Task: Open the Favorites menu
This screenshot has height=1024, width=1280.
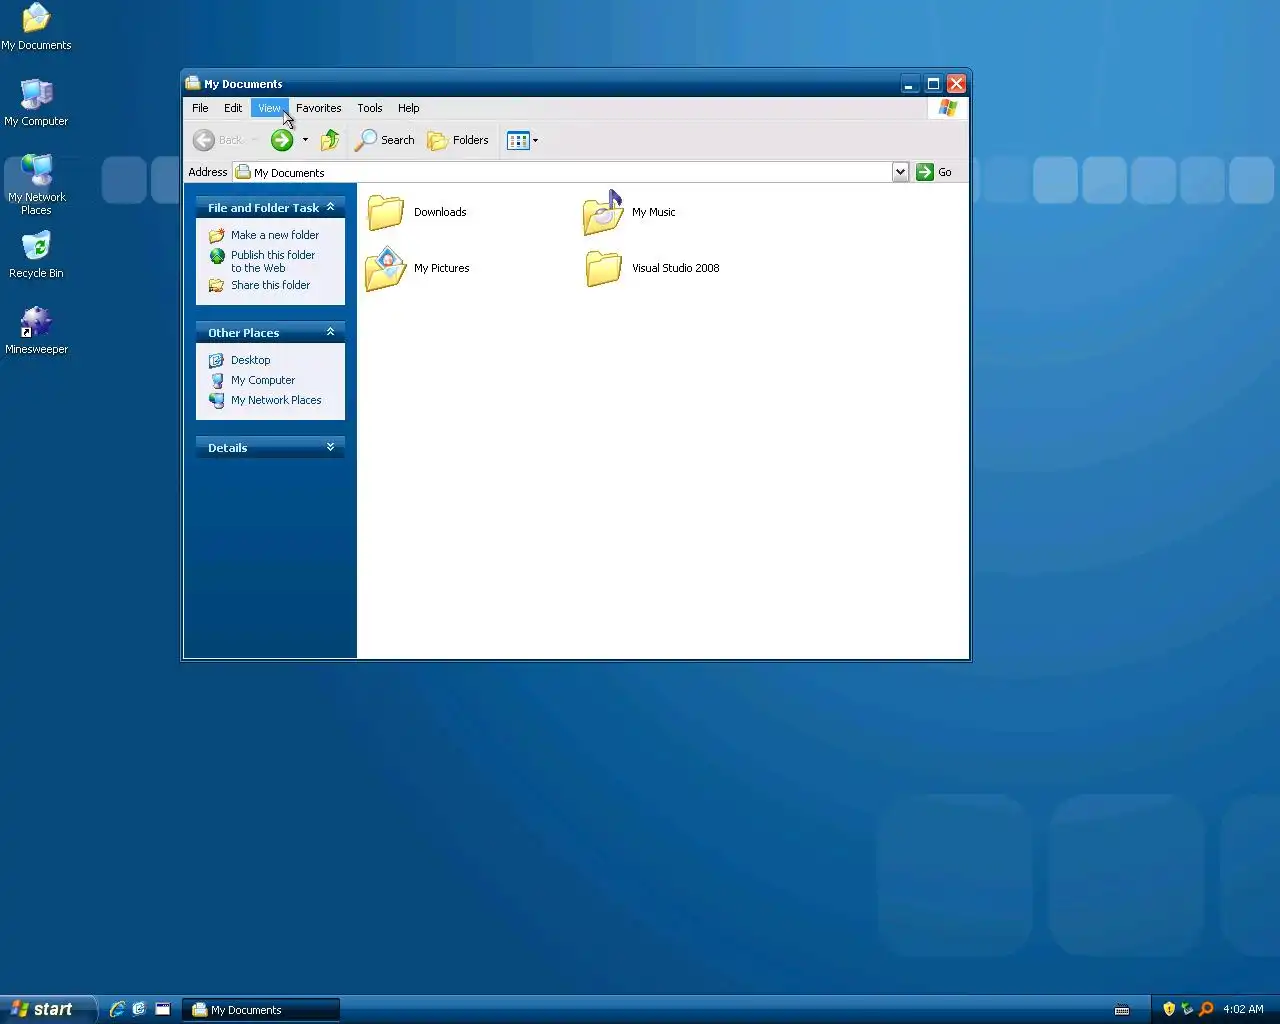Action: 318,108
